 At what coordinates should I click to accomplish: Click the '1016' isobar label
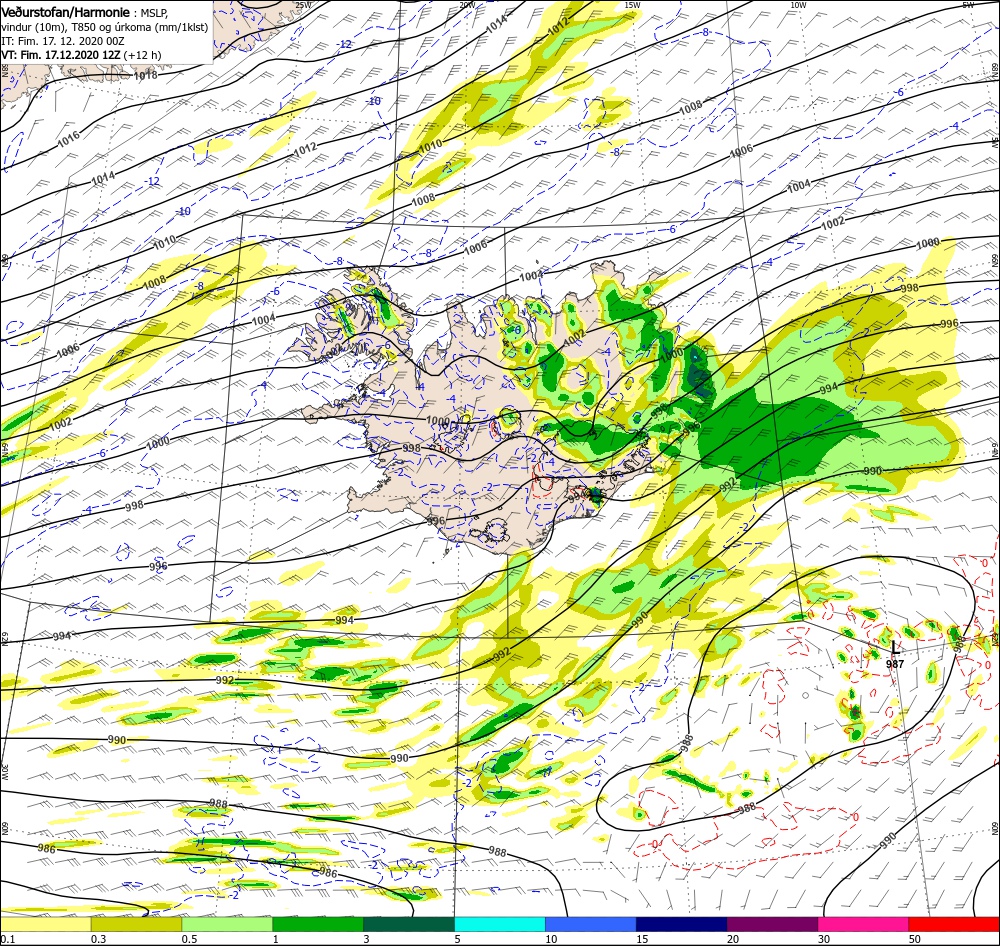(x=68, y=139)
